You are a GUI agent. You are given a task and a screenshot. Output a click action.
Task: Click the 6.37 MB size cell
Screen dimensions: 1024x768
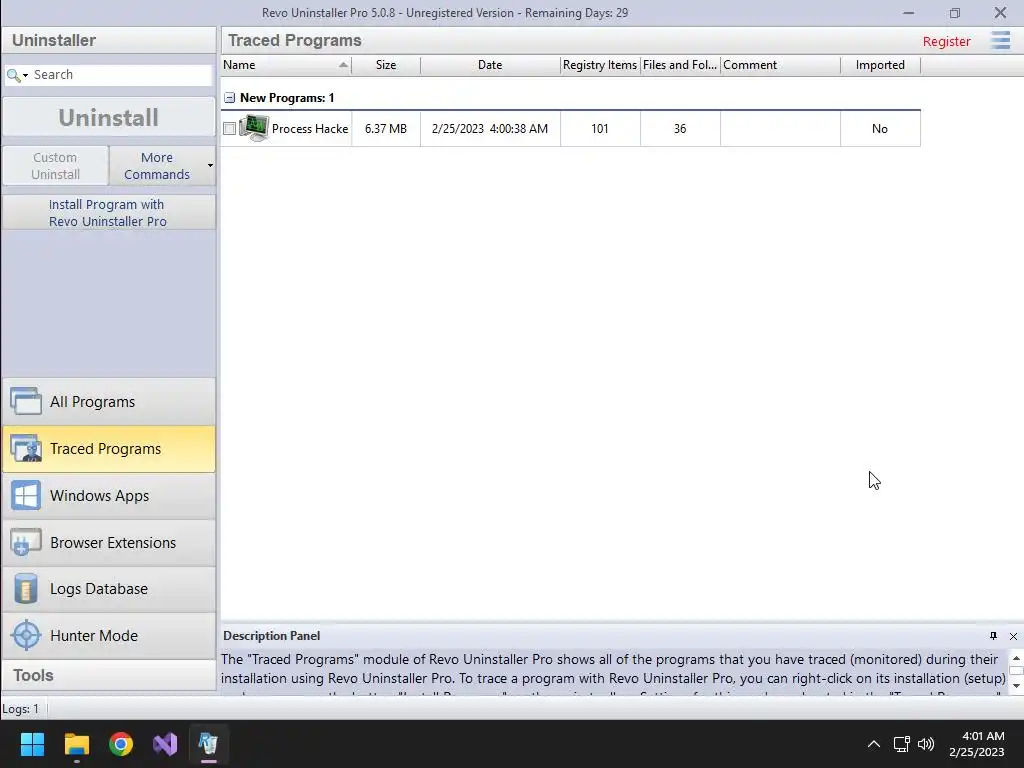coord(386,129)
